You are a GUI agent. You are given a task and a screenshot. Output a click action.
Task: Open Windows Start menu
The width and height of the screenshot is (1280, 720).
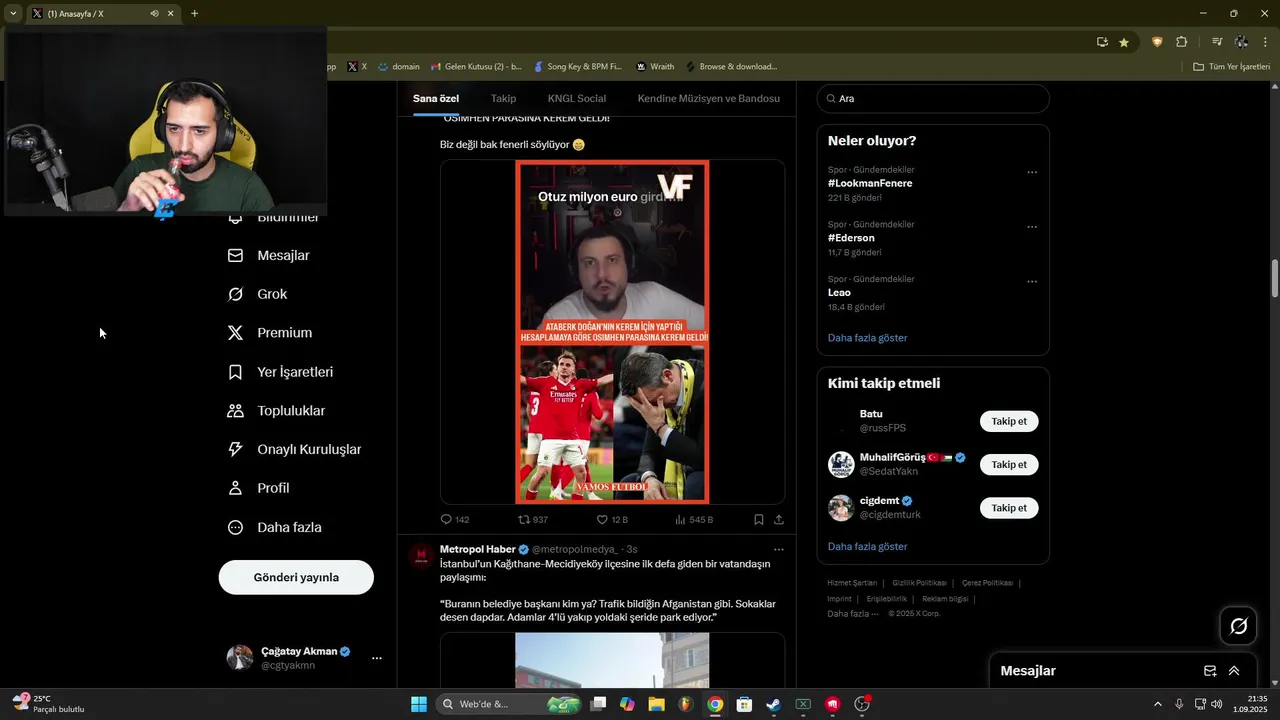pos(419,704)
